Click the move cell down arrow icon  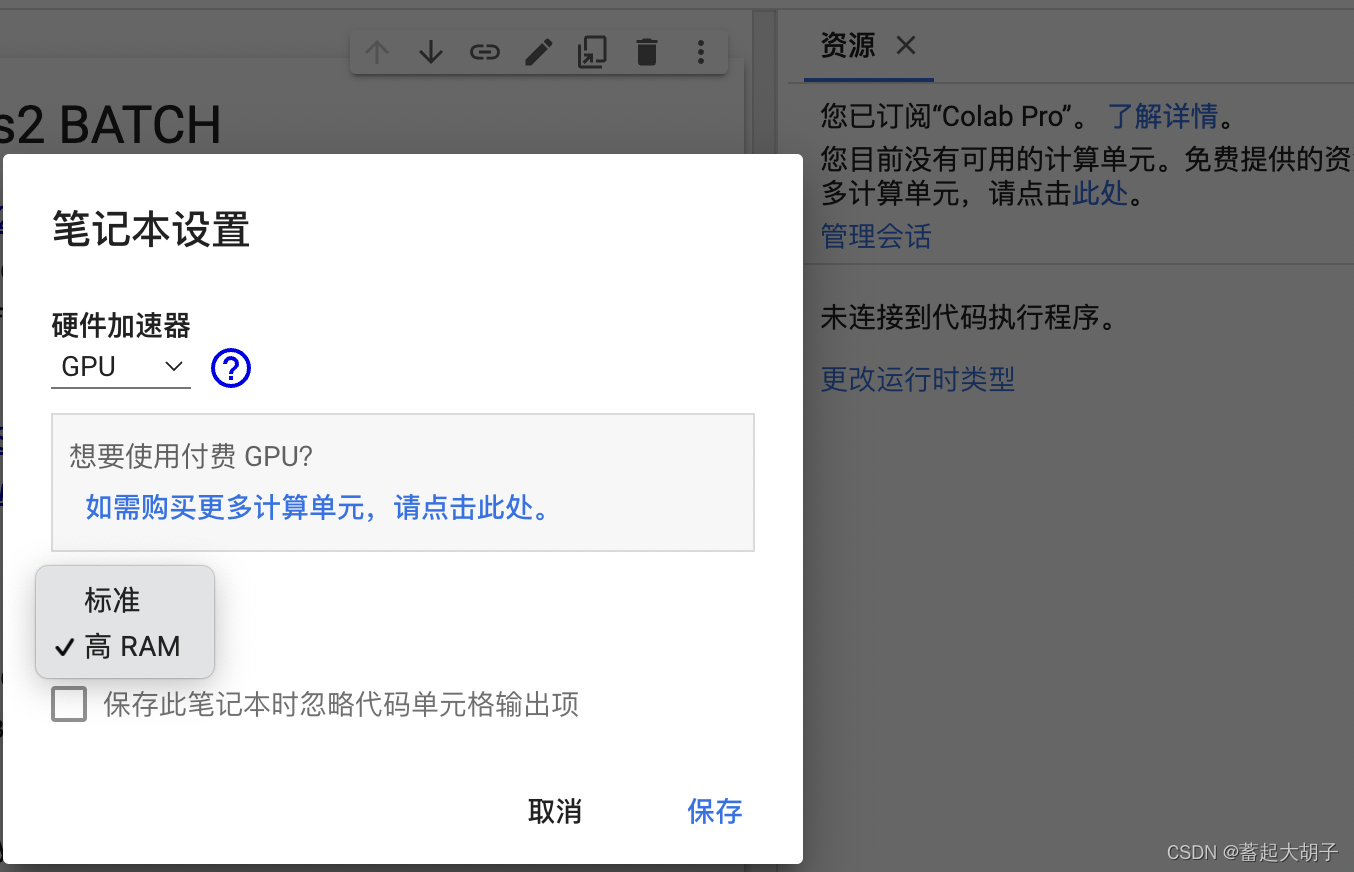[430, 51]
